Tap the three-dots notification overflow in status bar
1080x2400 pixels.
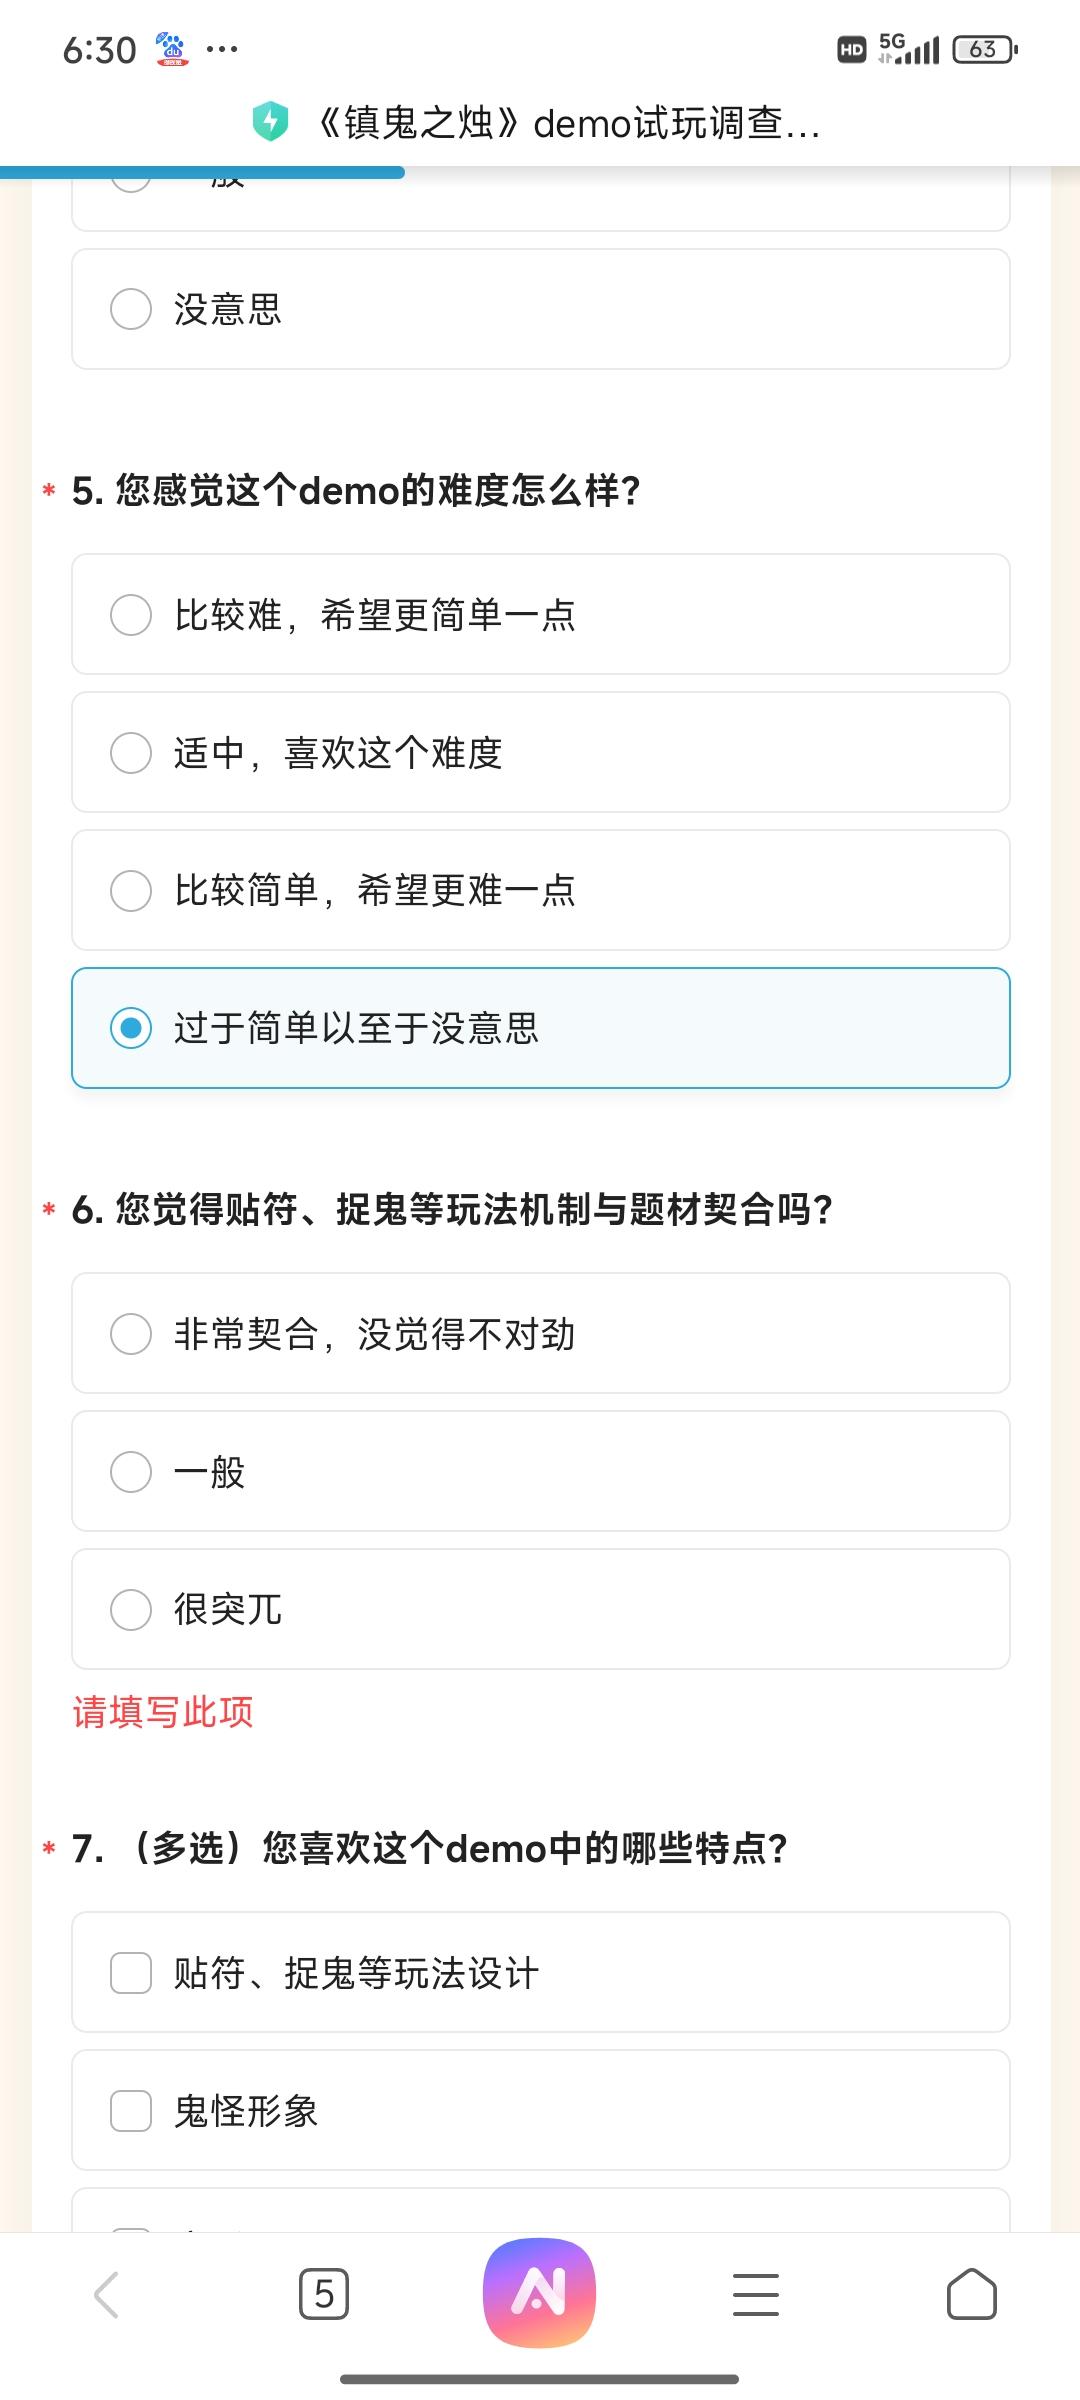222,49
